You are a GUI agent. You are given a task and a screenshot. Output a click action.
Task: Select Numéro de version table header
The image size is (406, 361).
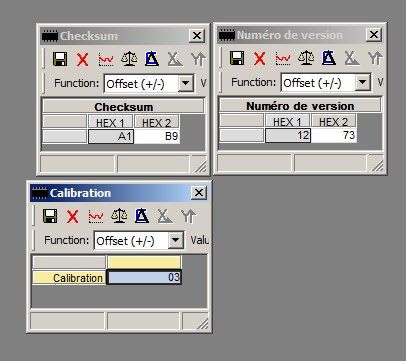point(300,106)
